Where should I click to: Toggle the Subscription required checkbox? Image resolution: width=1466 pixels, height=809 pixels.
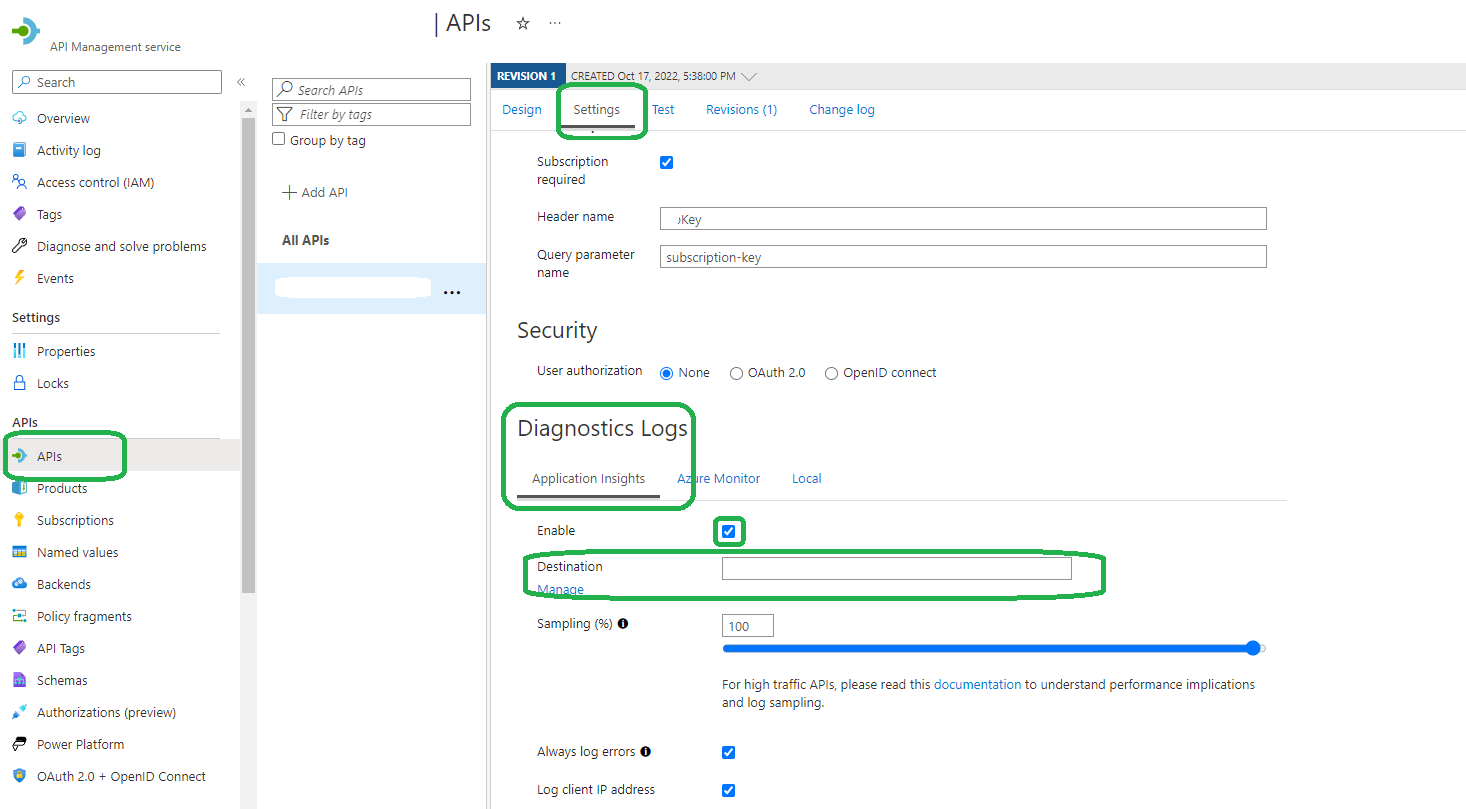(x=667, y=162)
